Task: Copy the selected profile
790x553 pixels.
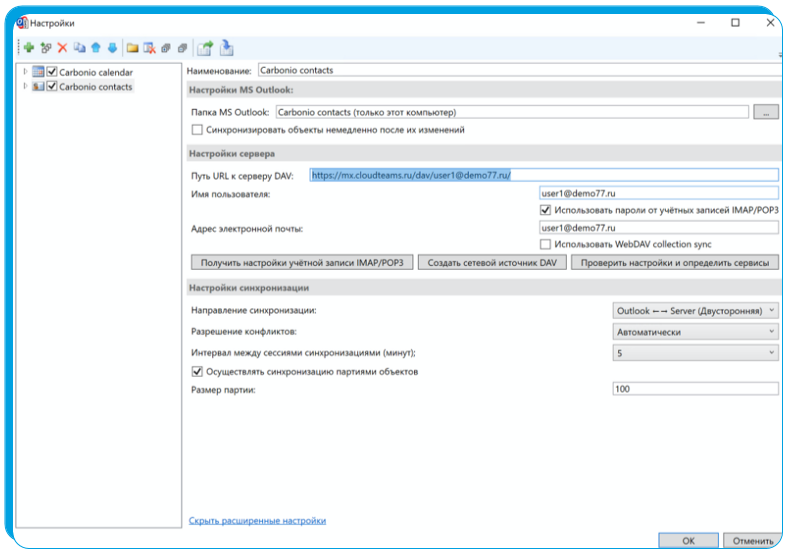Action: coord(80,48)
